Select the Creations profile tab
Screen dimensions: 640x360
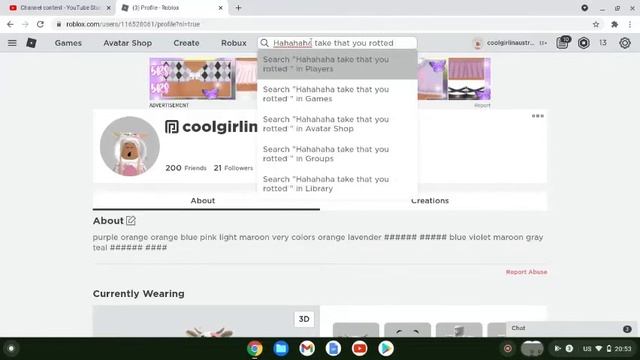point(430,200)
